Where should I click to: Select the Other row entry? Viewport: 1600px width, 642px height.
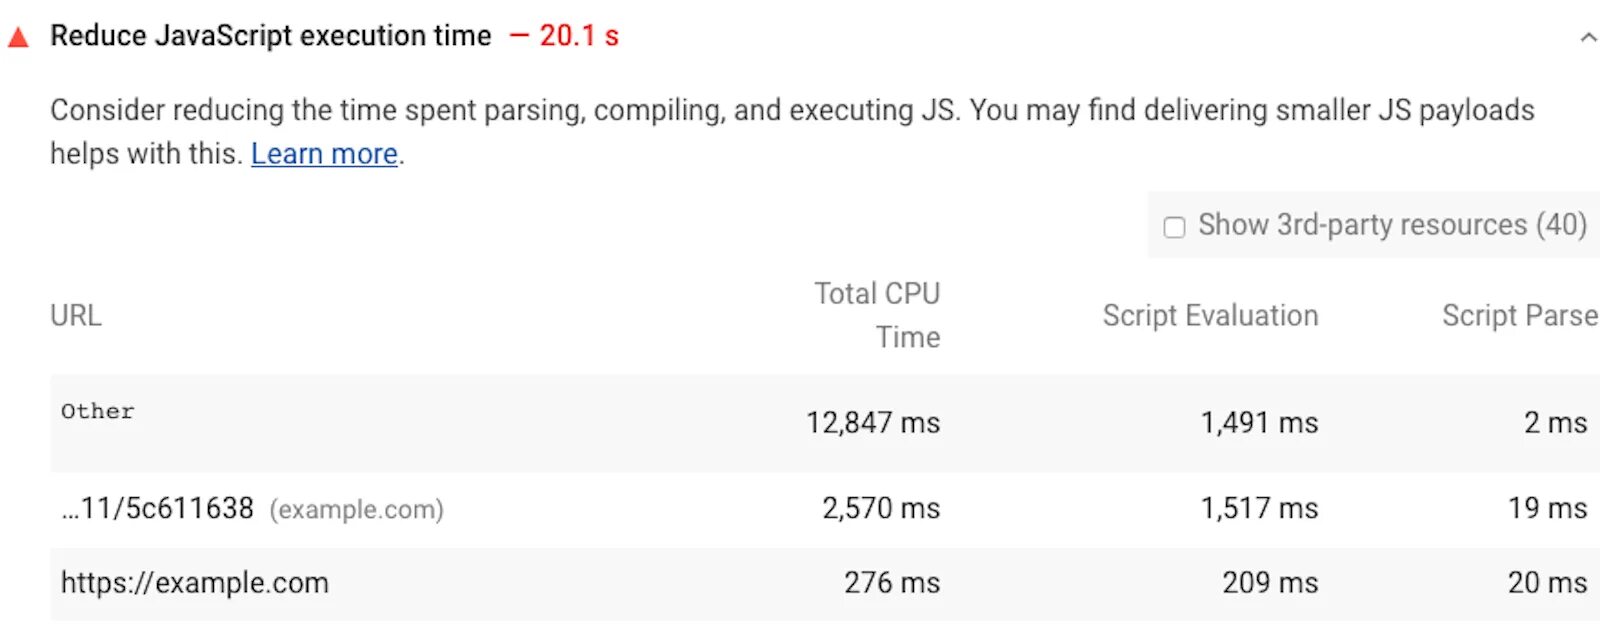click(x=97, y=411)
